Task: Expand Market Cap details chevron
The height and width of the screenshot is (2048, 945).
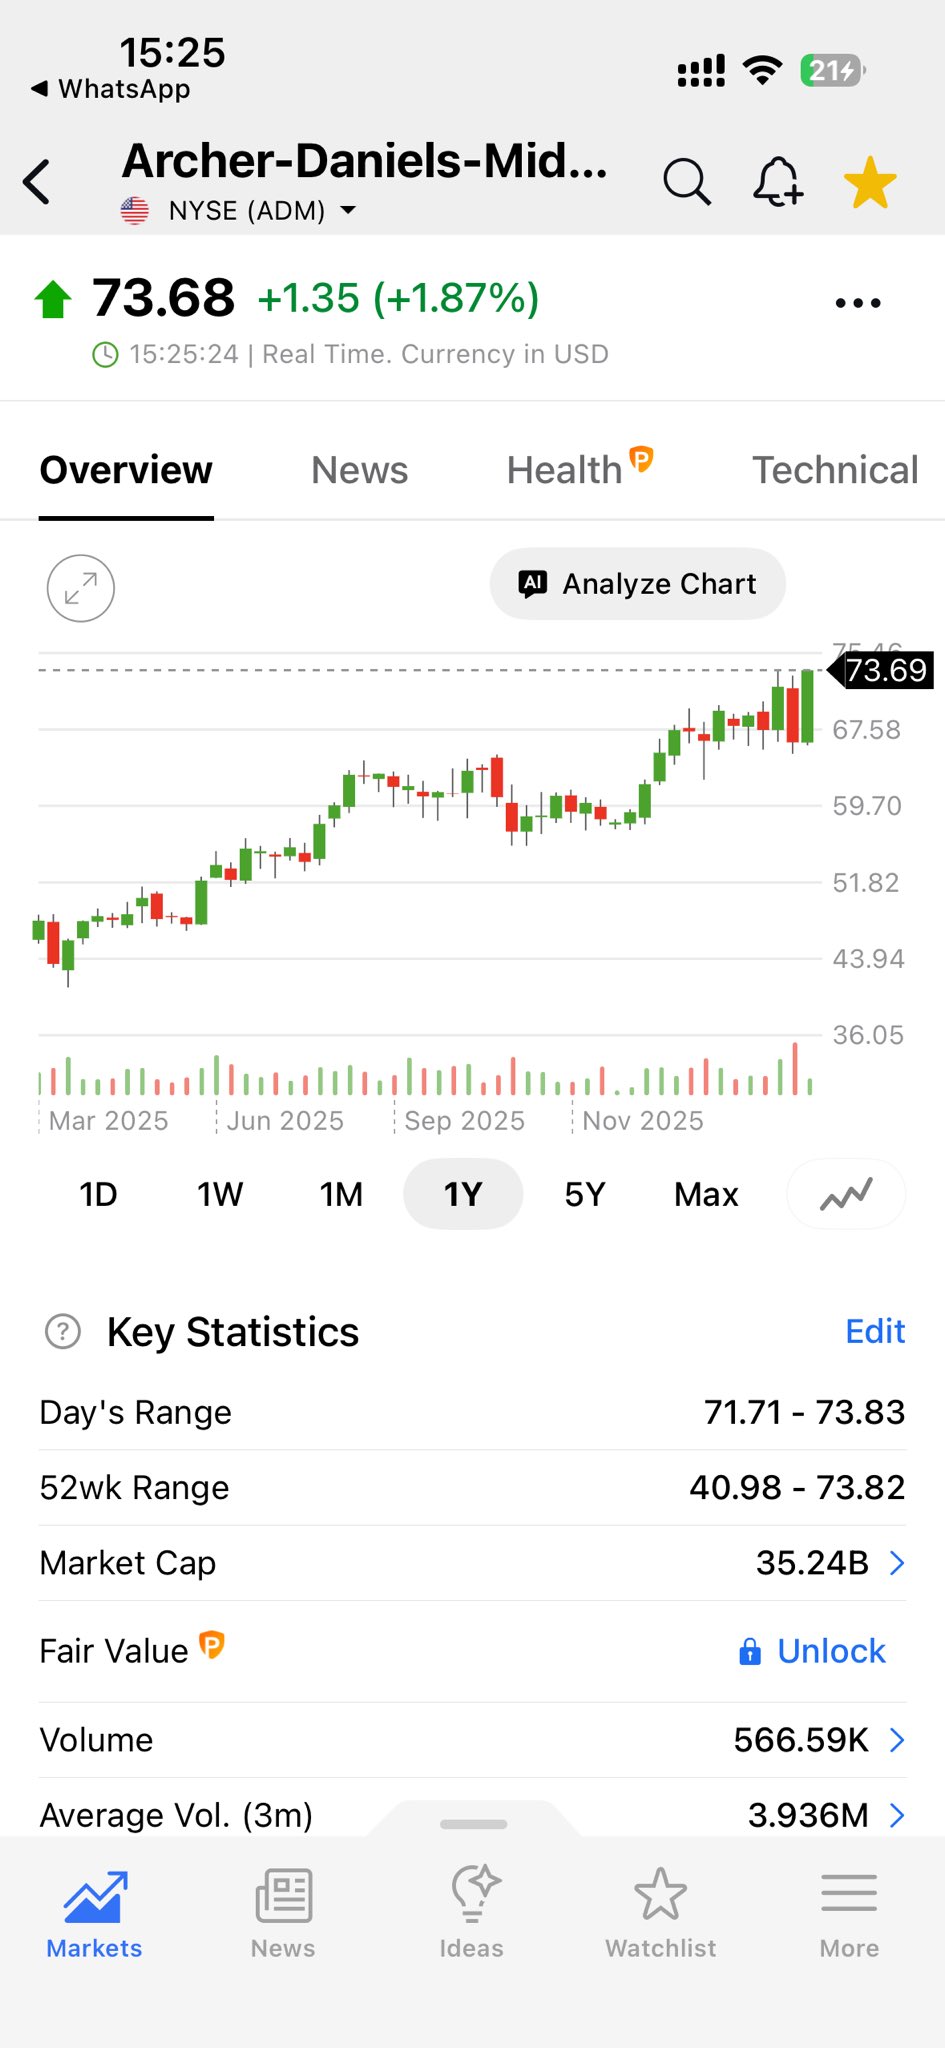Action: [897, 1563]
